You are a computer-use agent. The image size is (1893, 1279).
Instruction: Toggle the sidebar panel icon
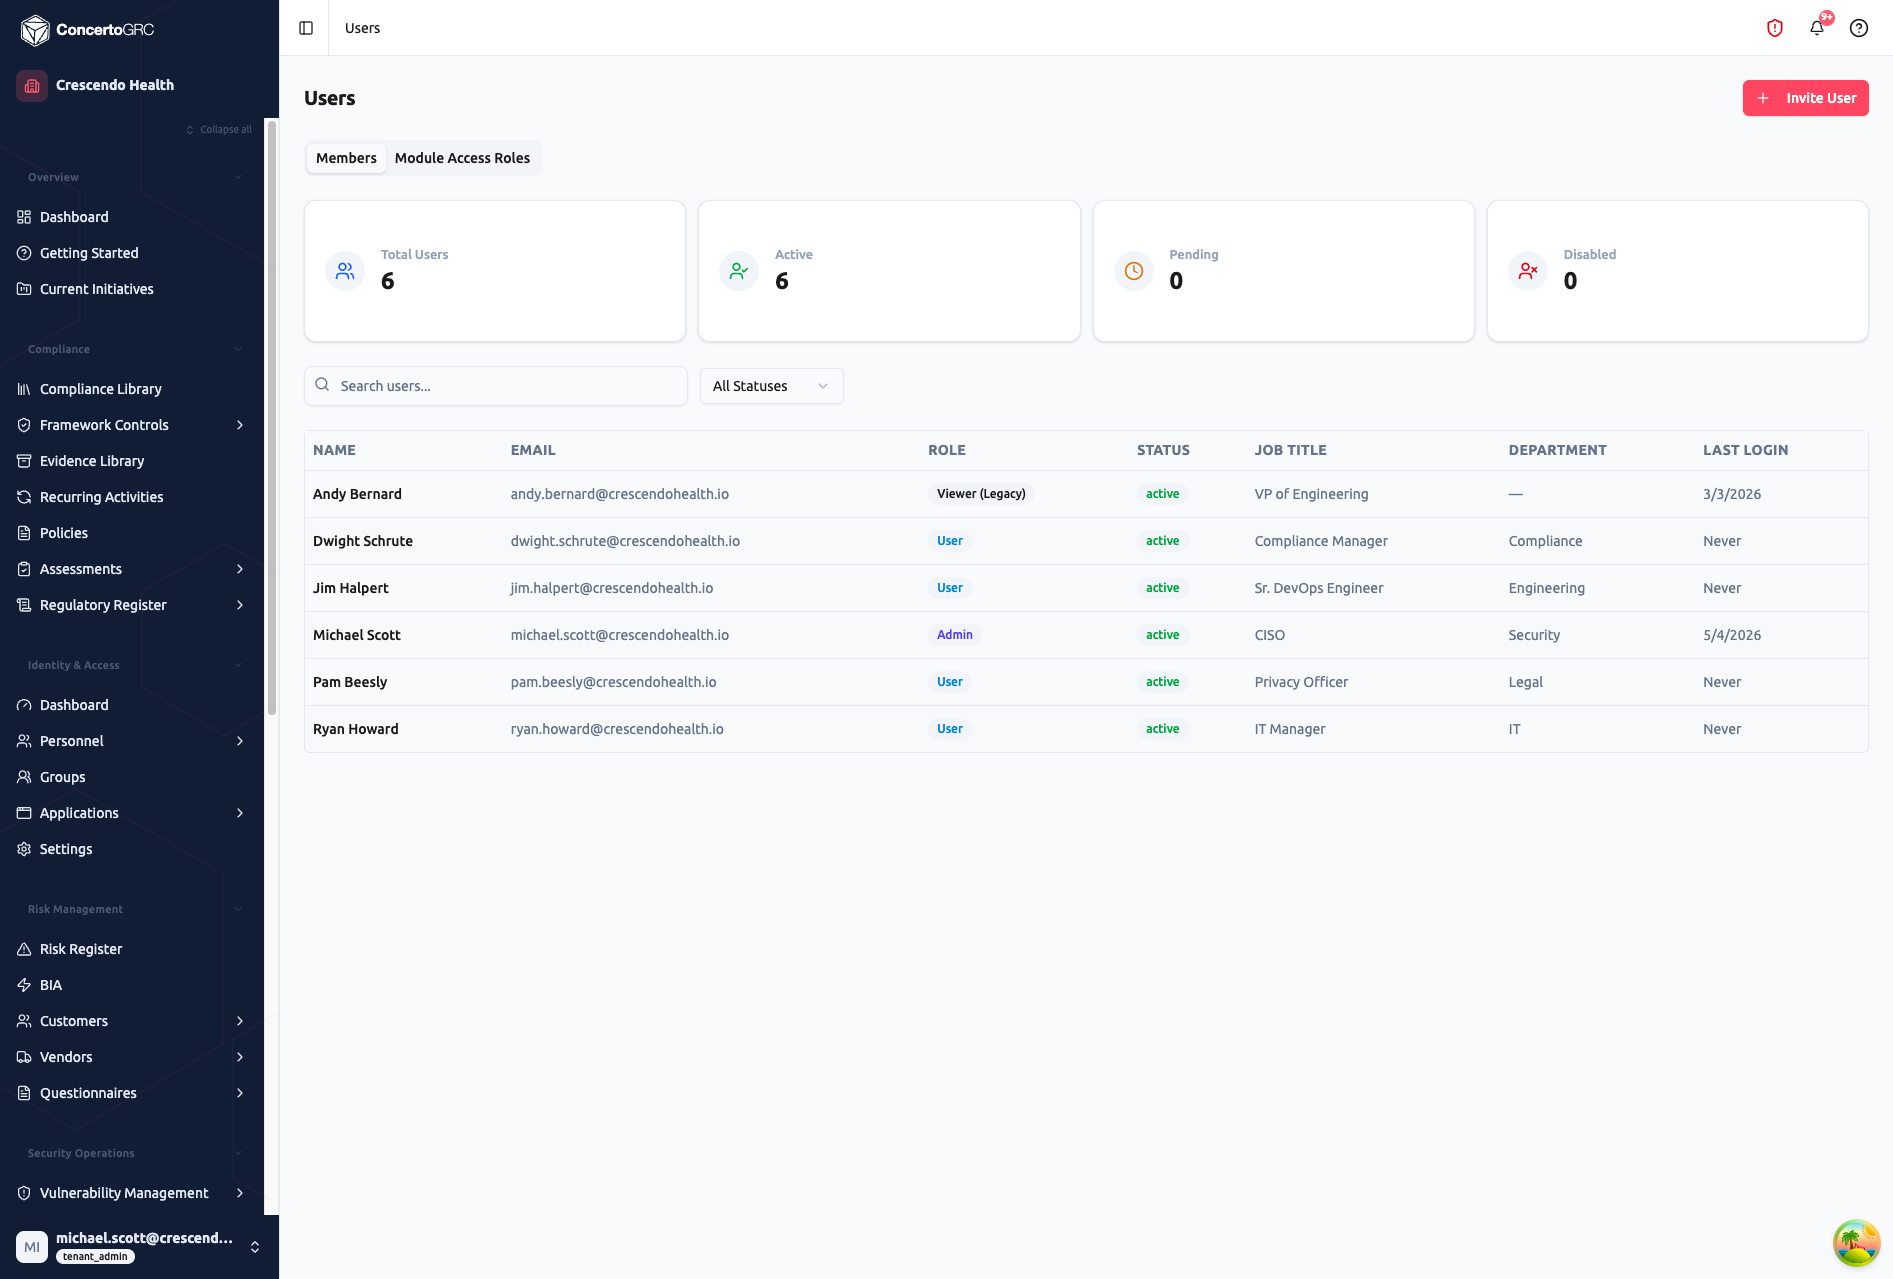coord(306,28)
